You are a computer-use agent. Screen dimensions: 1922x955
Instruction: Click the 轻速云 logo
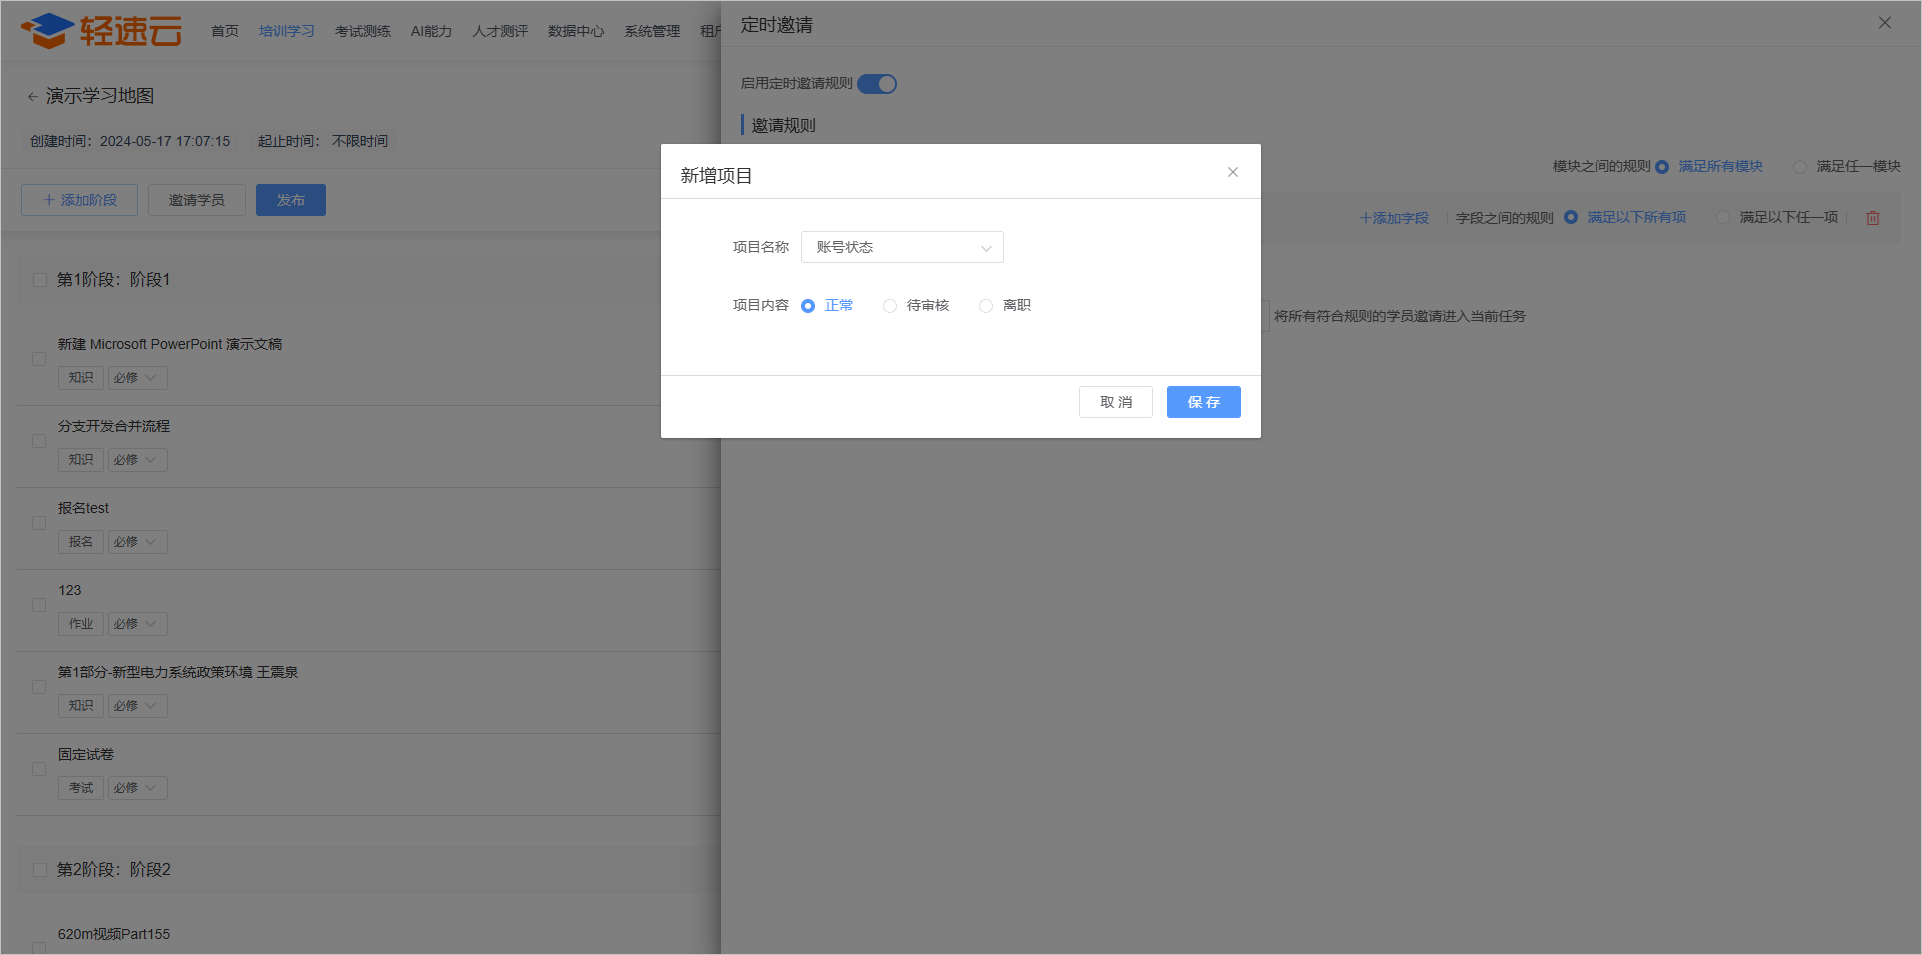point(101,30)
